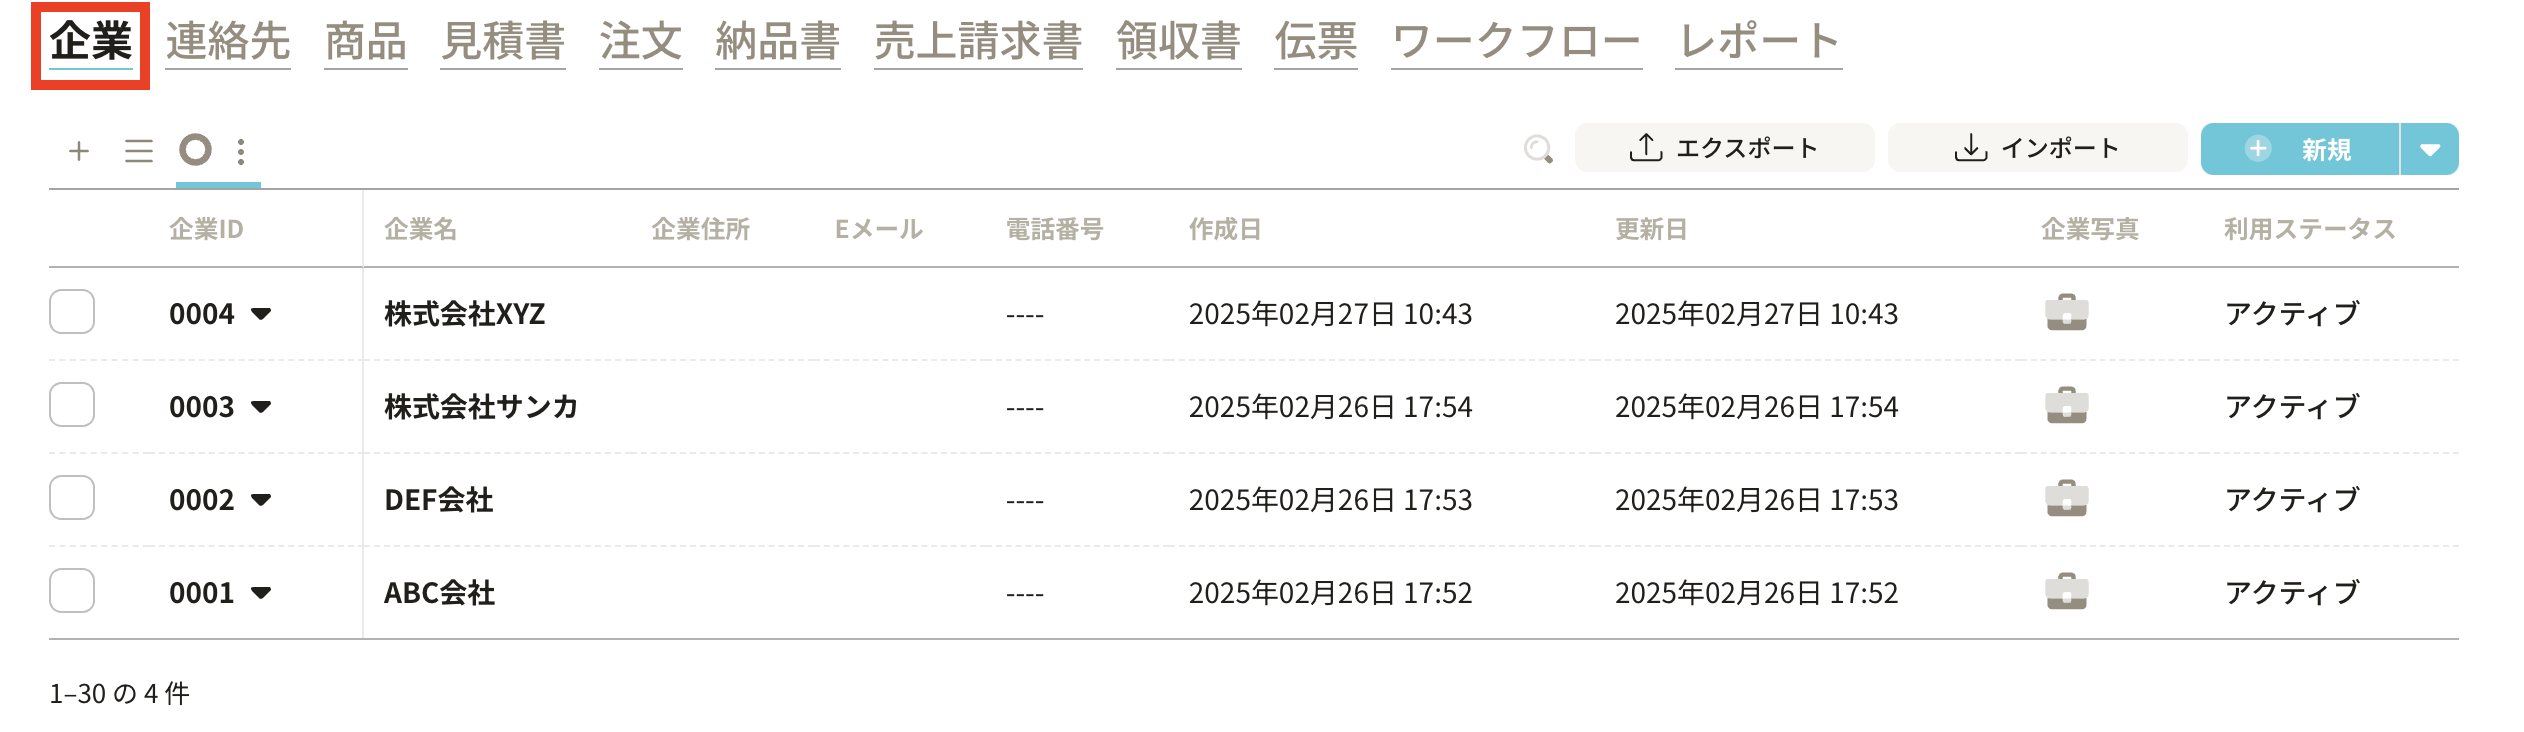
Task: Click the エクスポート button
Action: tap(1724, 149)
